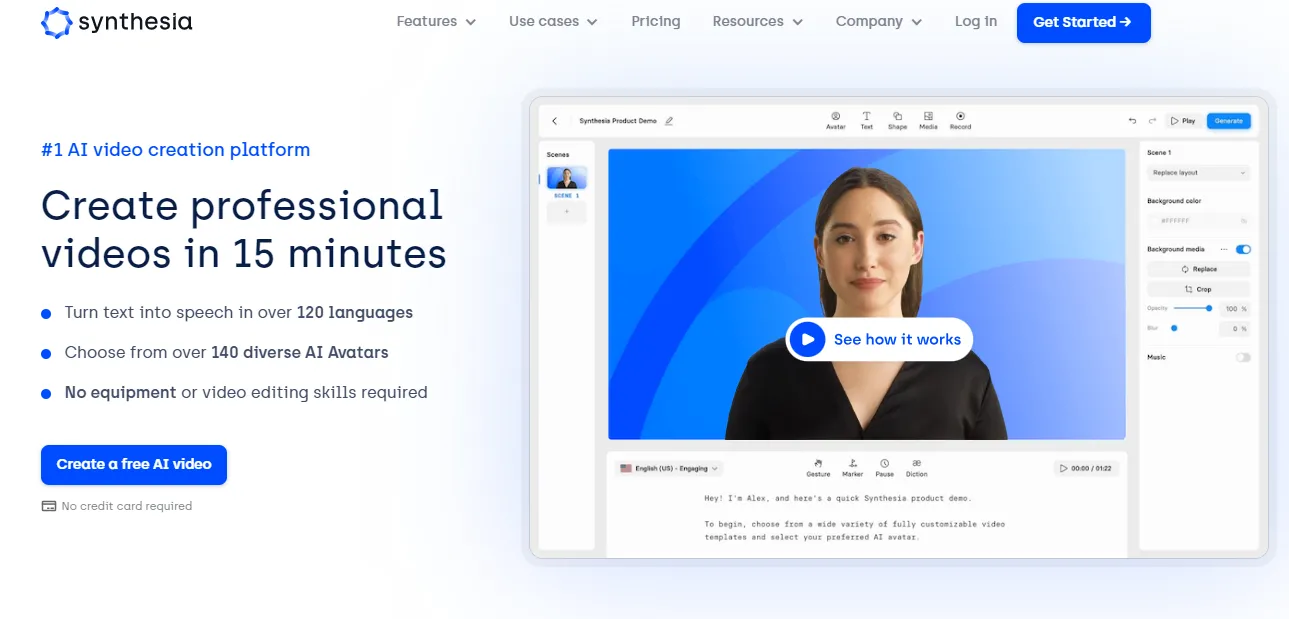This screenshot has height=619, width=1289.
Task: Go back using the editor's back arrow
Action: [x=555, y=121]
